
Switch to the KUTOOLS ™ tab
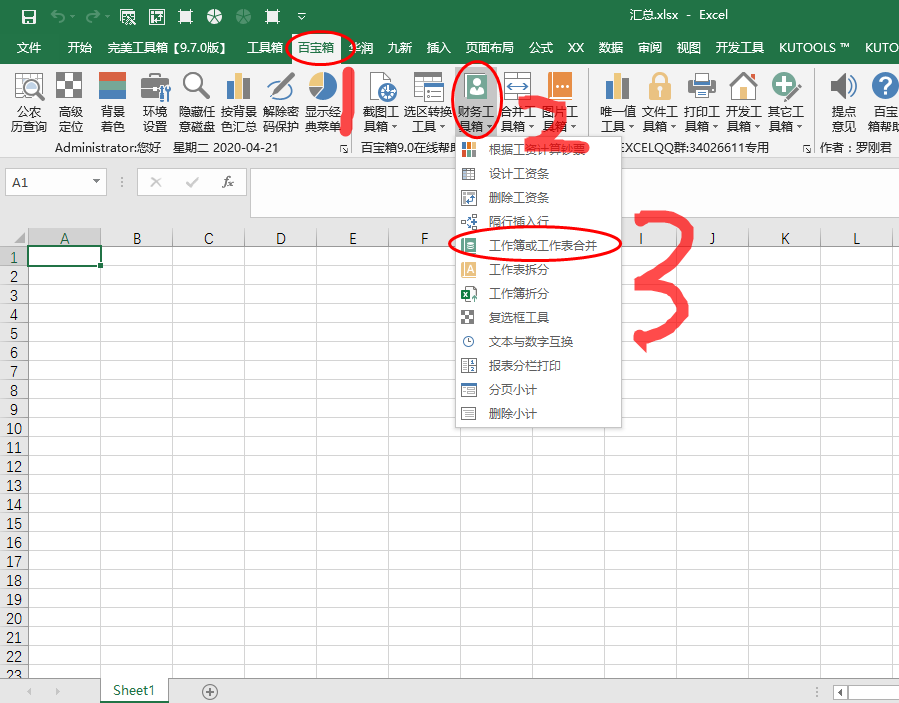pyautogui.click(x=814, y=48)
